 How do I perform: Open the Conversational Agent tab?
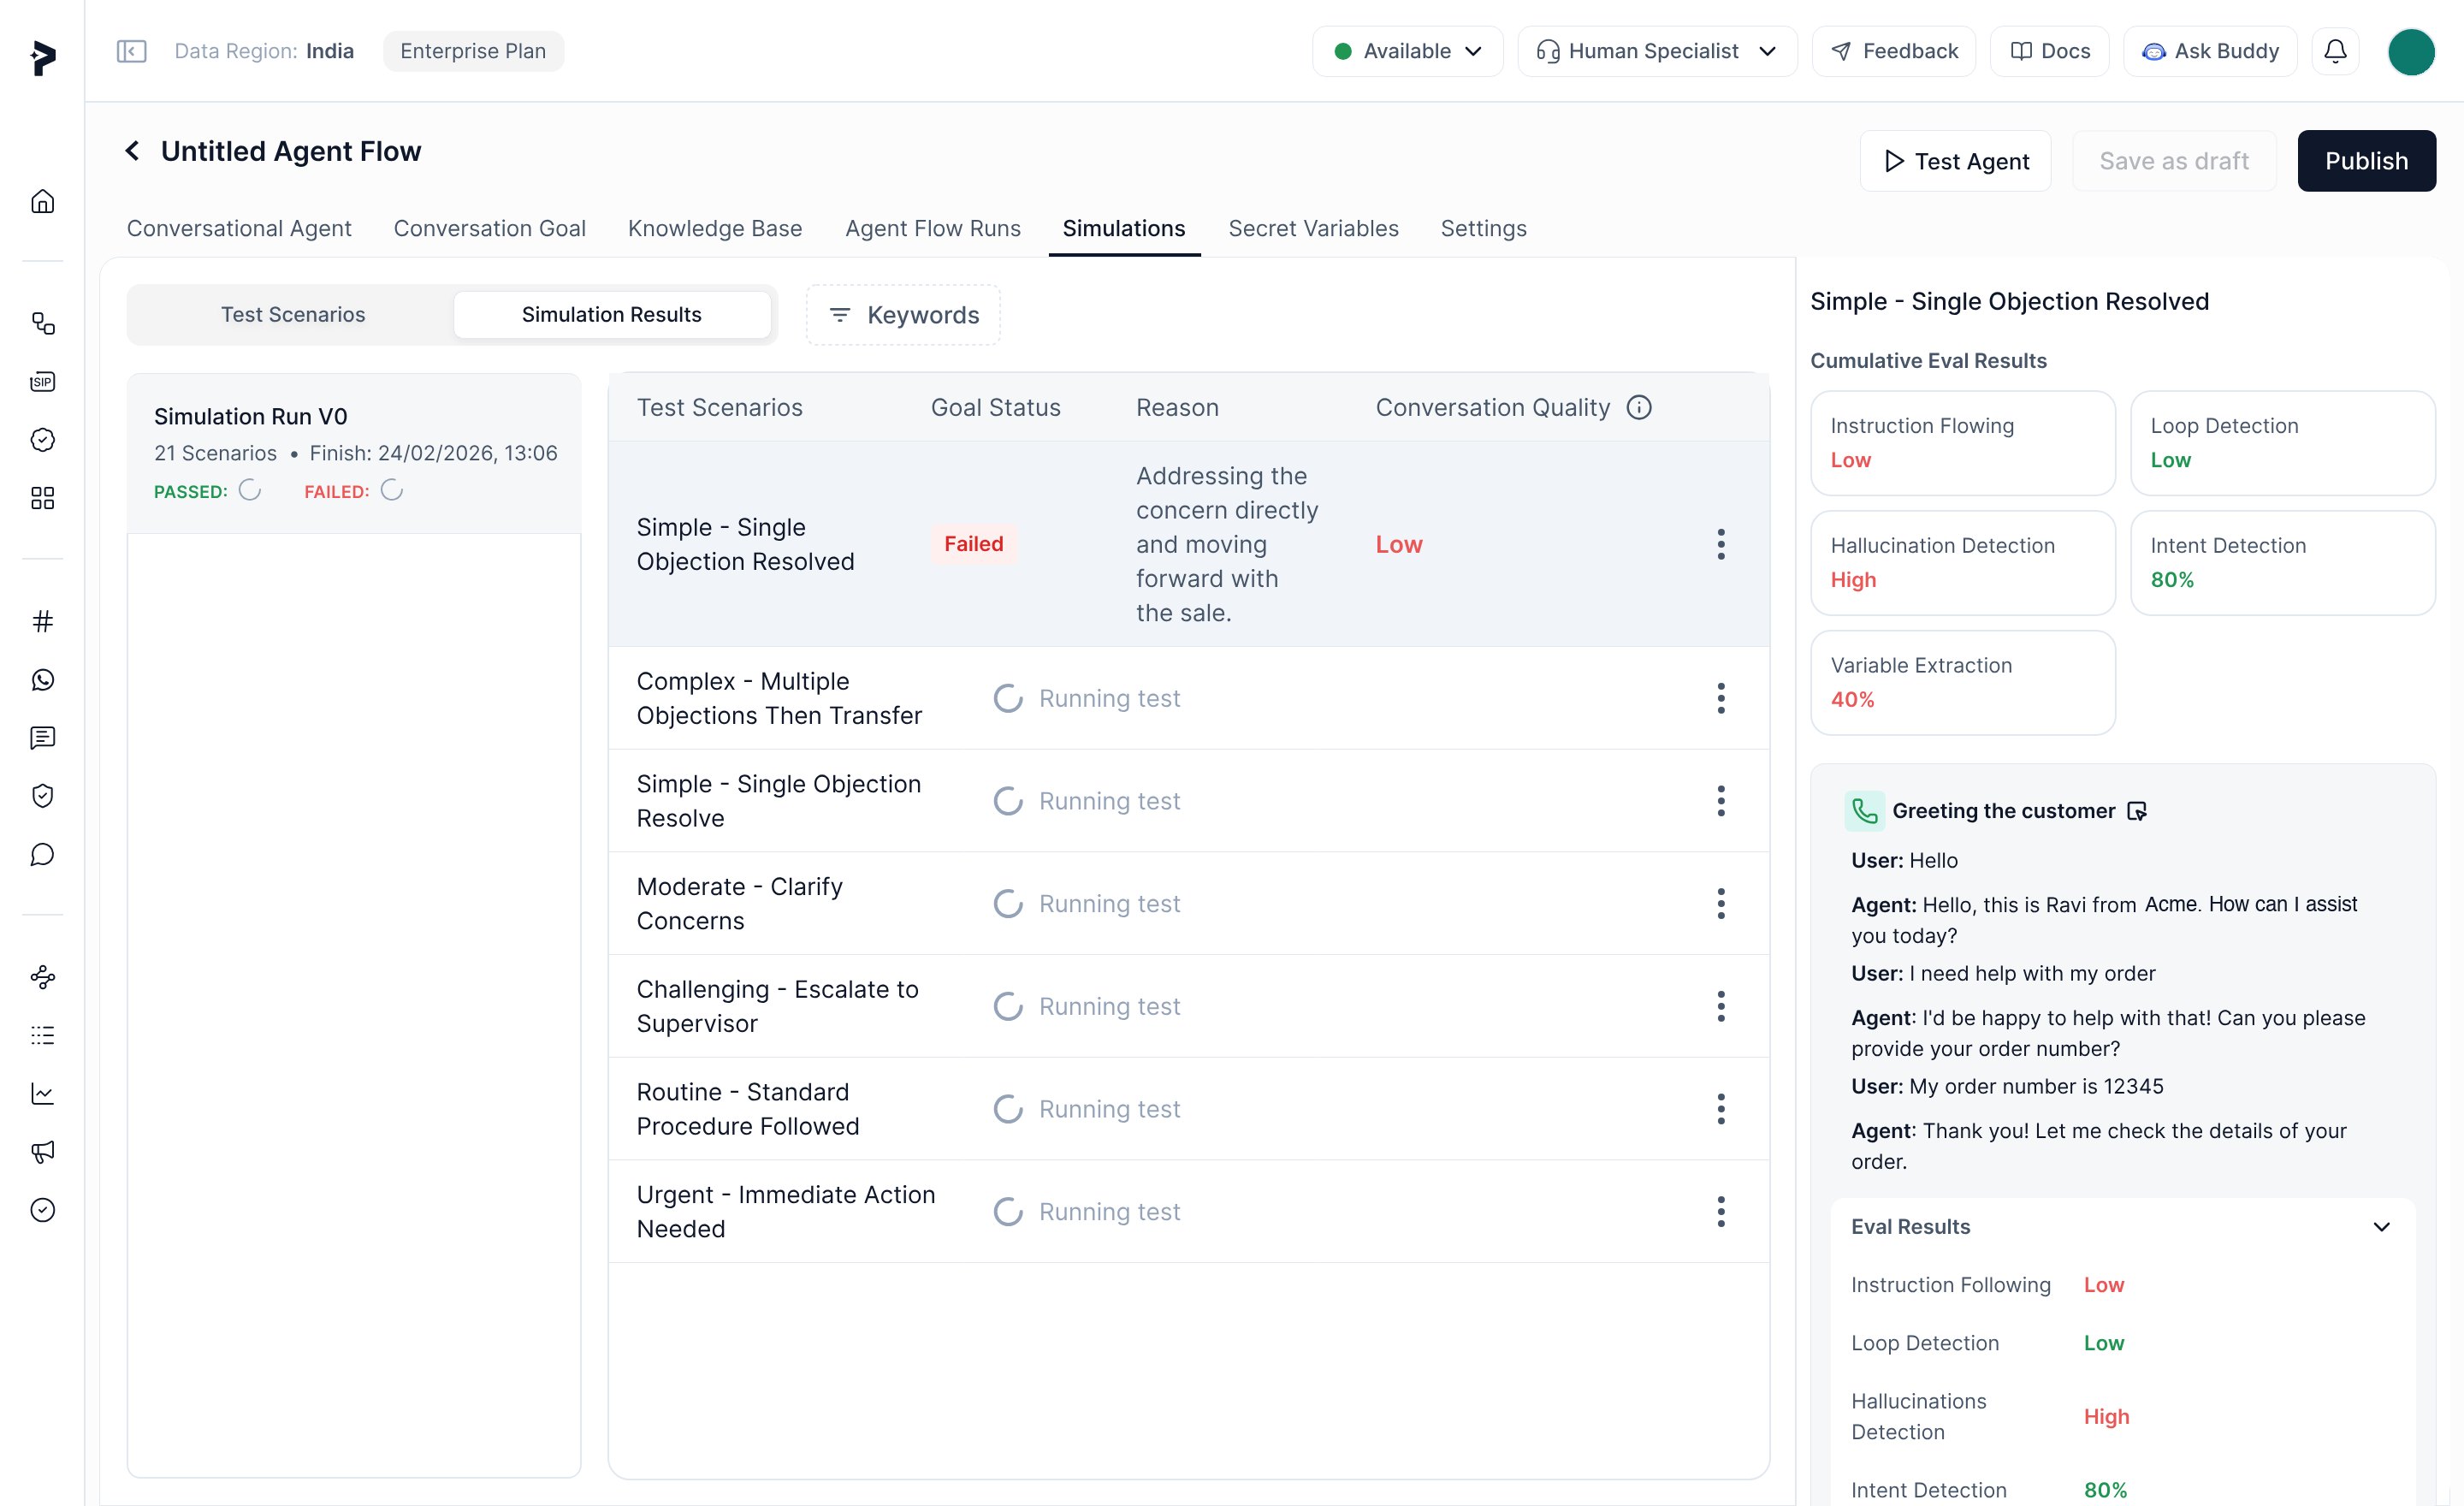239,228
